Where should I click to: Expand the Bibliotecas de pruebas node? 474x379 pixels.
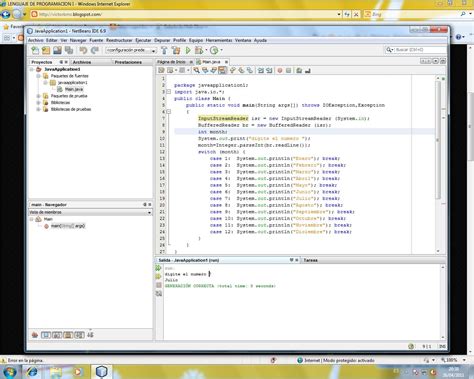(x=38, y=109)
